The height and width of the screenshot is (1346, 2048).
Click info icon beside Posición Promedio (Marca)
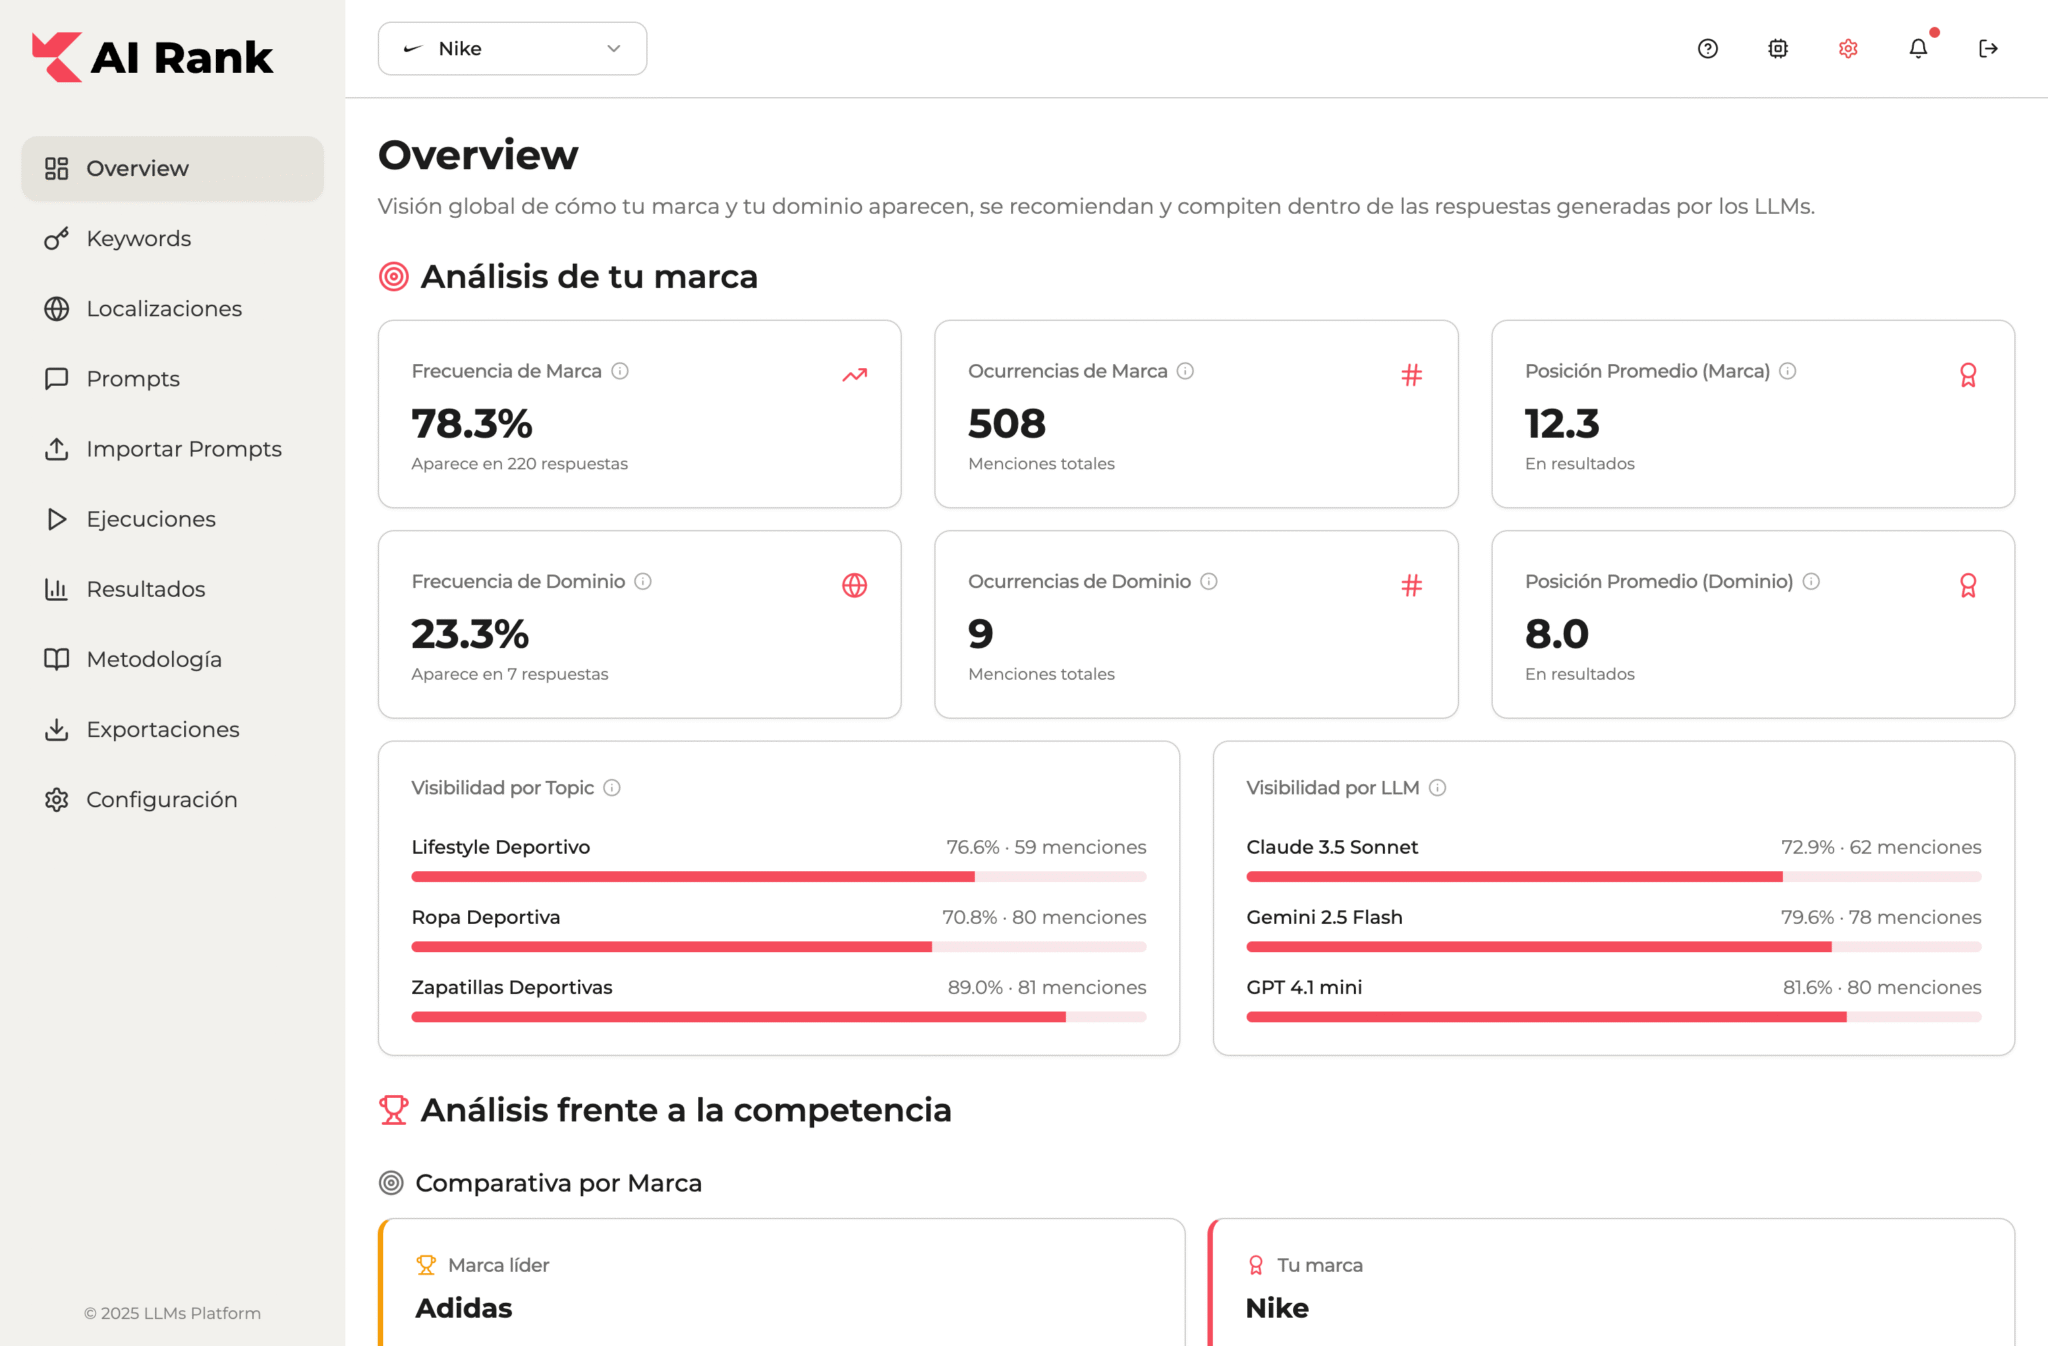(x=1788, y=371)
